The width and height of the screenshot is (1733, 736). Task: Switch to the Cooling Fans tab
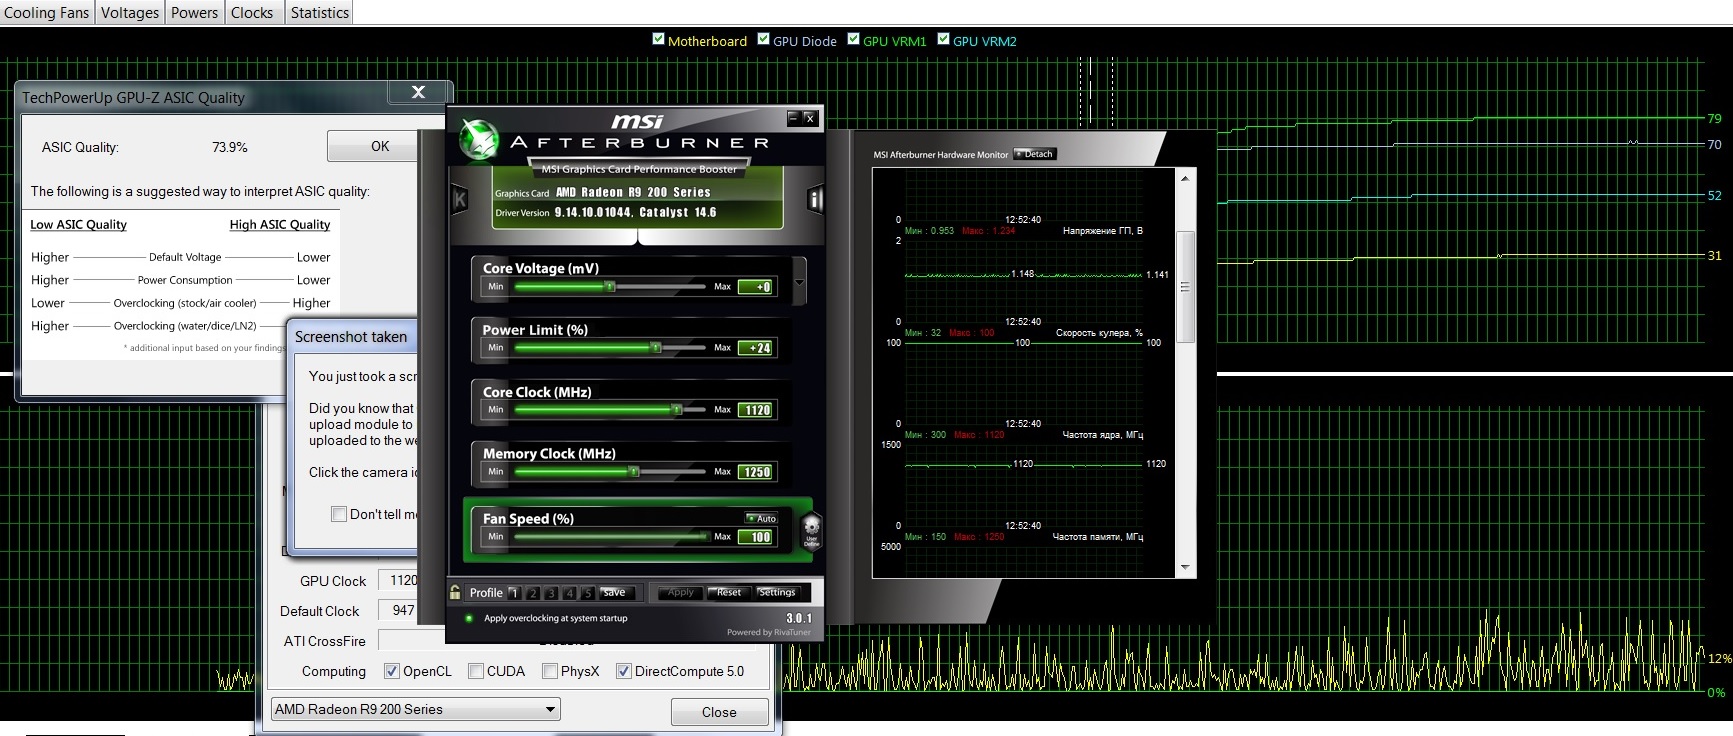[47, 12]
